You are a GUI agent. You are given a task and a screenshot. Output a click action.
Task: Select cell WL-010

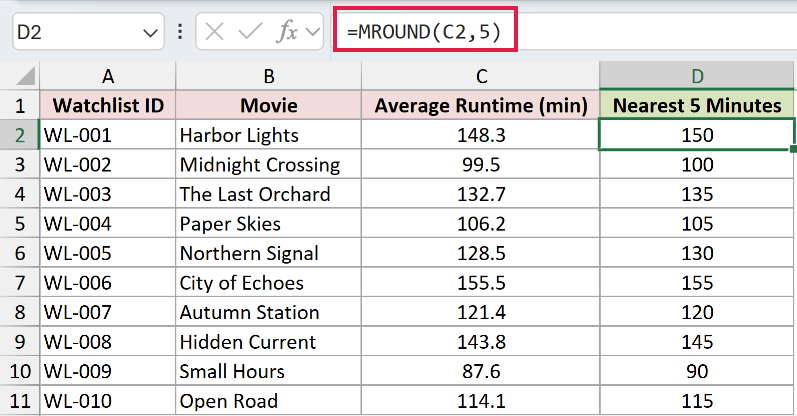pyautogui.click(x=108, y=401)
